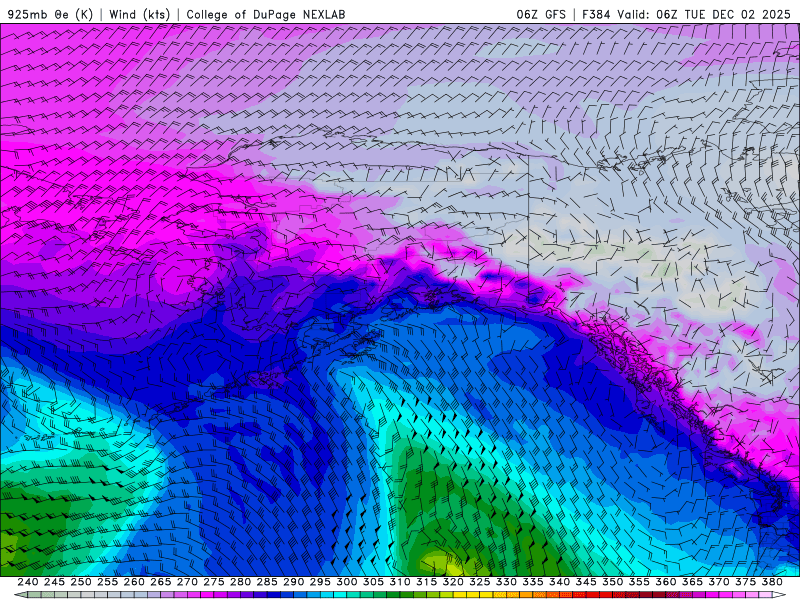This screenshot has width=800, height=600.
Task: Click the 250 color scale label
Action: [81, 582]
